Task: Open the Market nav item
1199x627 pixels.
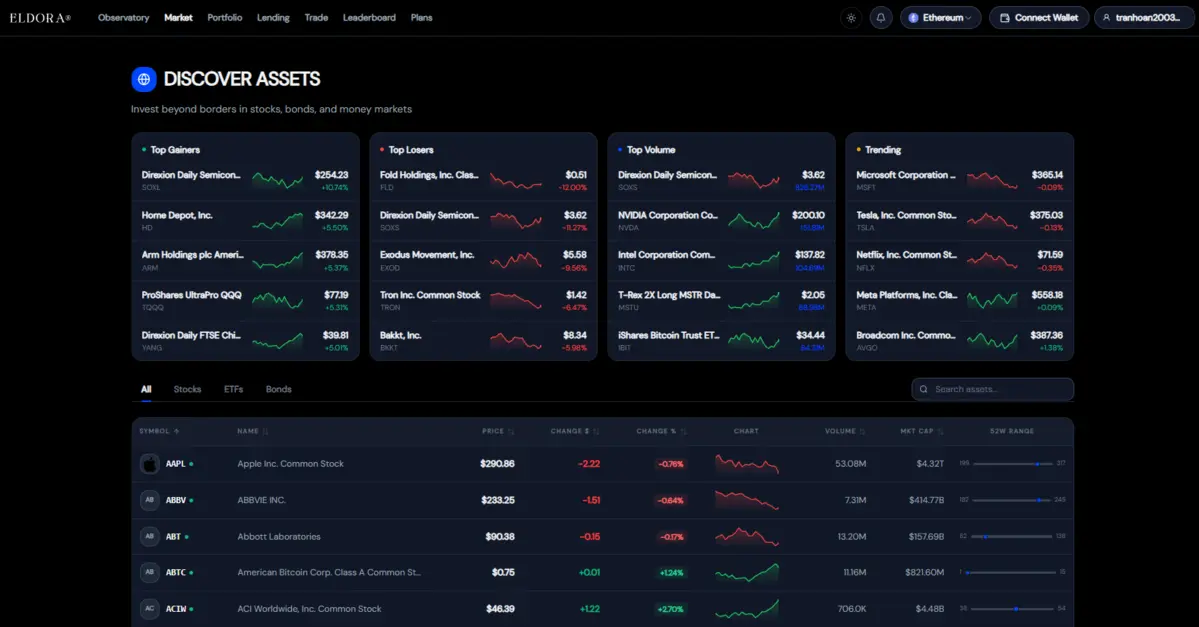Action: tap(178, 18)
